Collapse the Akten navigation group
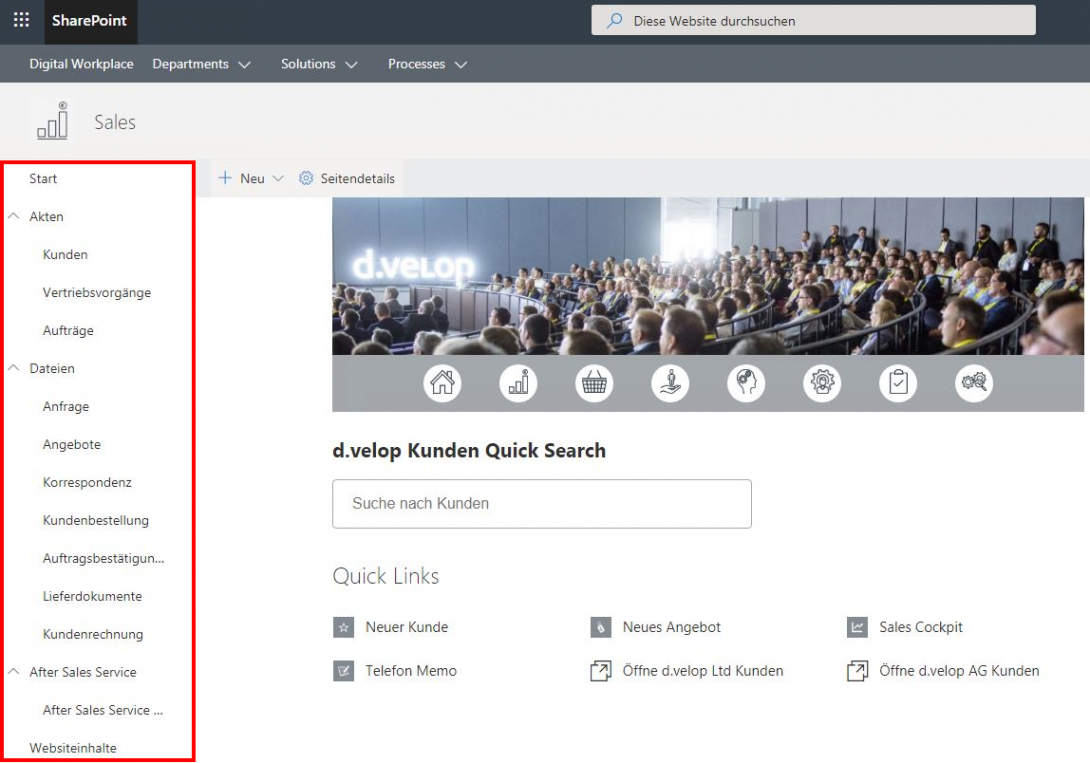 point(13,216)
